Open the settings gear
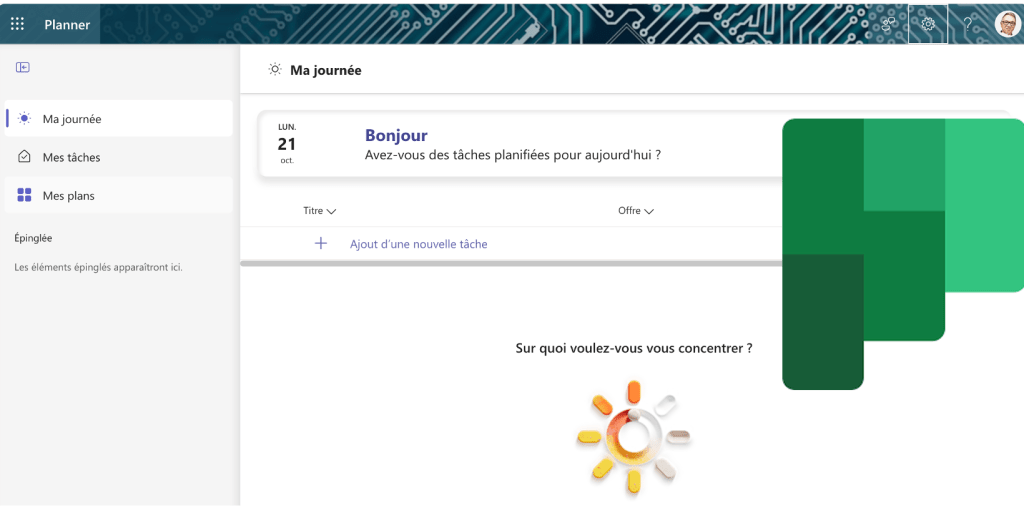Screen dimensions: 1024x518 [x=928, y=24]
